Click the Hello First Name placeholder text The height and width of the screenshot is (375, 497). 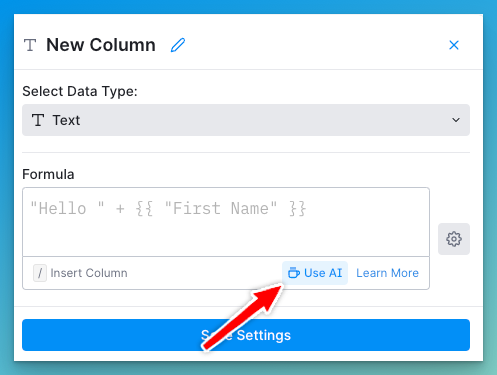click(168, 209)
